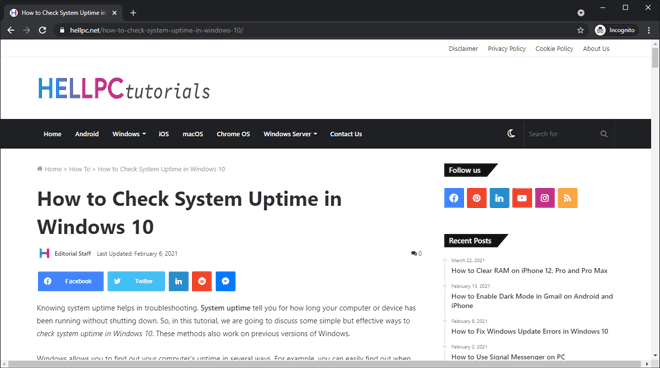Jump to comments via comment count icon
This screenshot has width=660, height=368.
416,253
